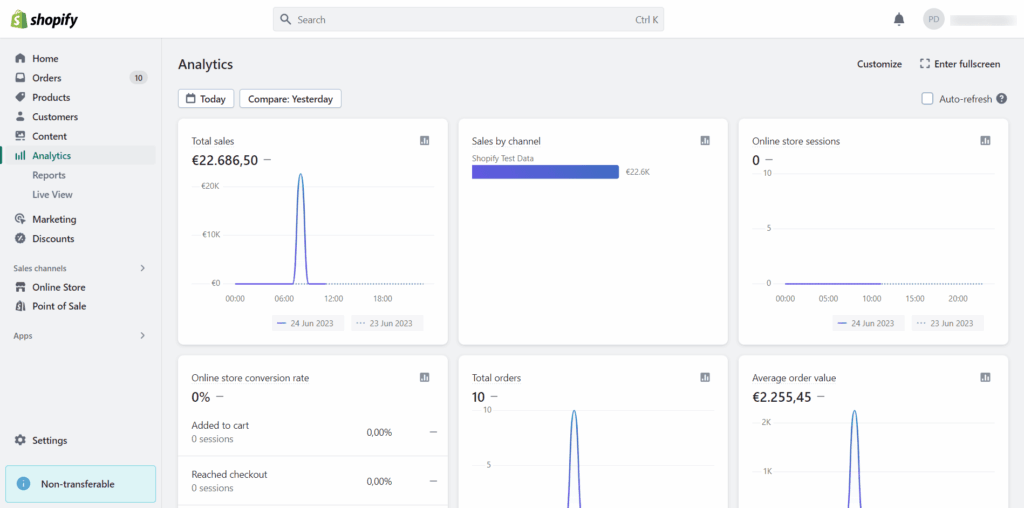The height and width of the screenshot is (508, 1024).
Task: Open report icon on Total orders card
Action: coord(705,377)
